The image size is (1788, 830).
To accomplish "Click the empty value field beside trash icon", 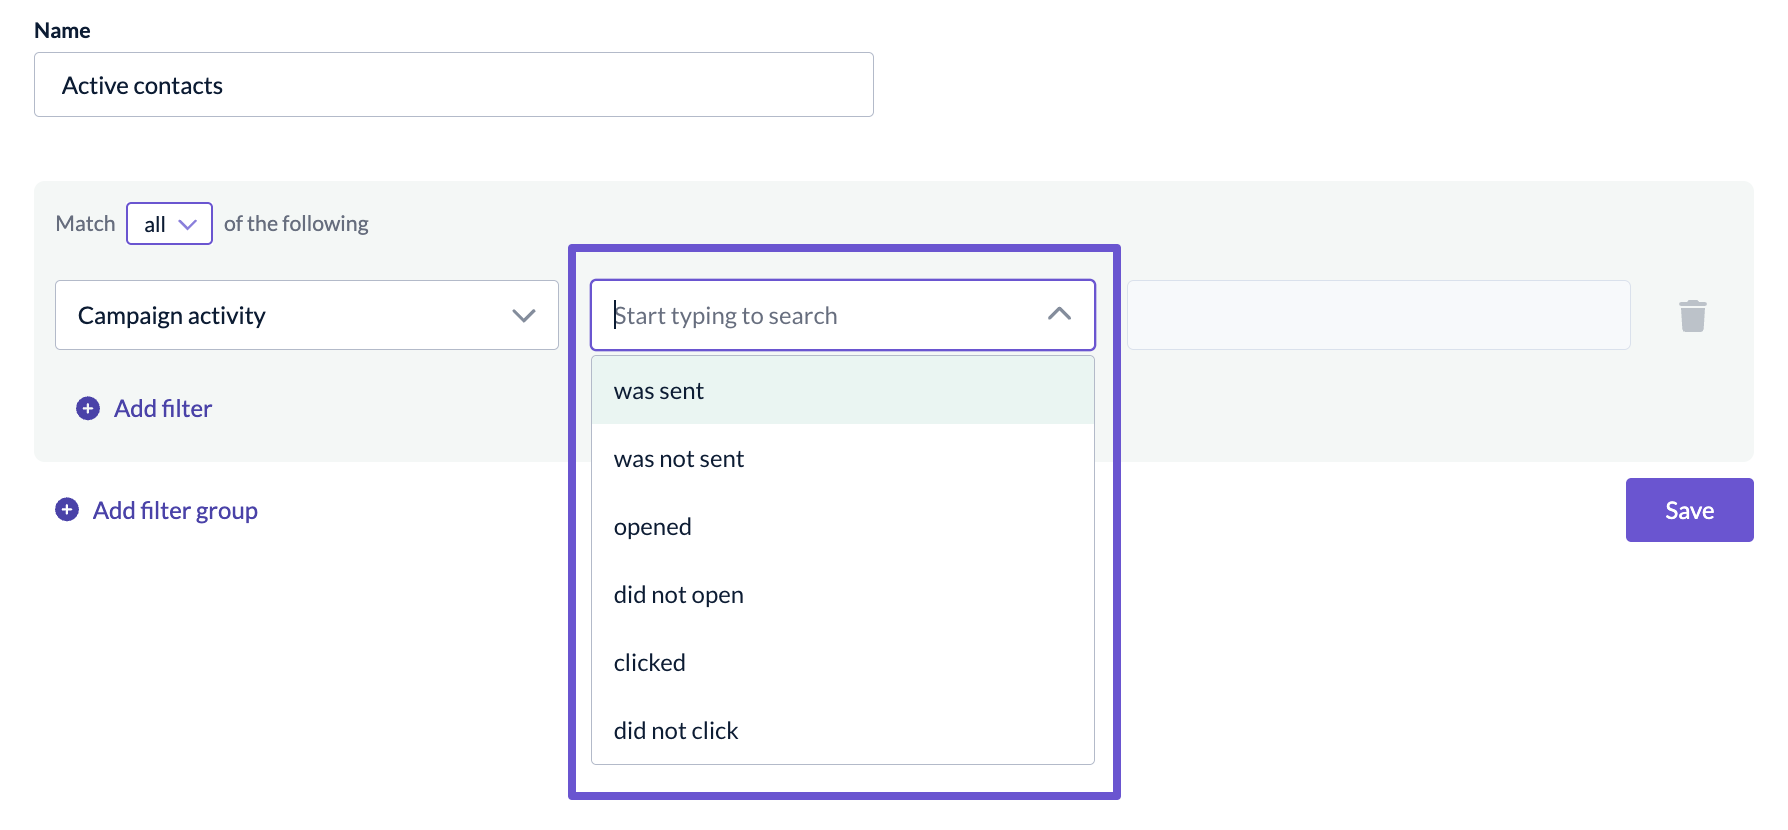I will click(x=1378, y=315).
